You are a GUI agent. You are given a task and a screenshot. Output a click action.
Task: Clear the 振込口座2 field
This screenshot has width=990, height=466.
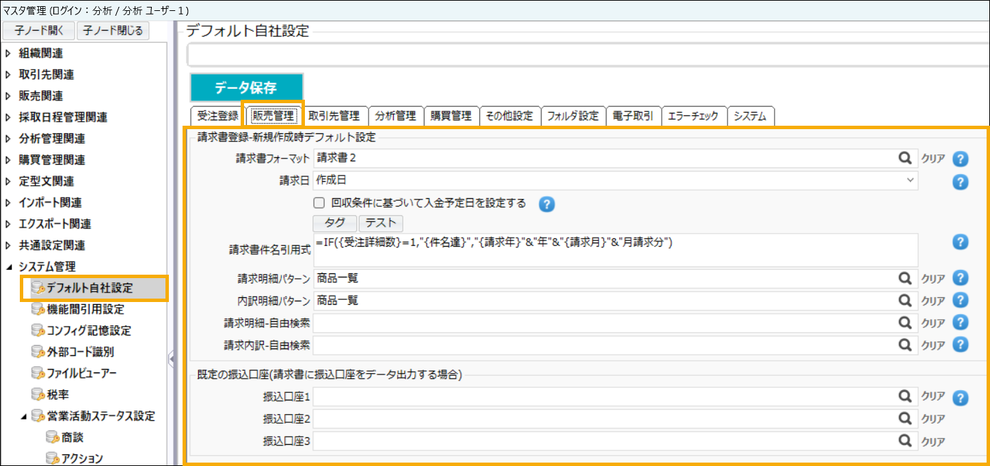933,419
